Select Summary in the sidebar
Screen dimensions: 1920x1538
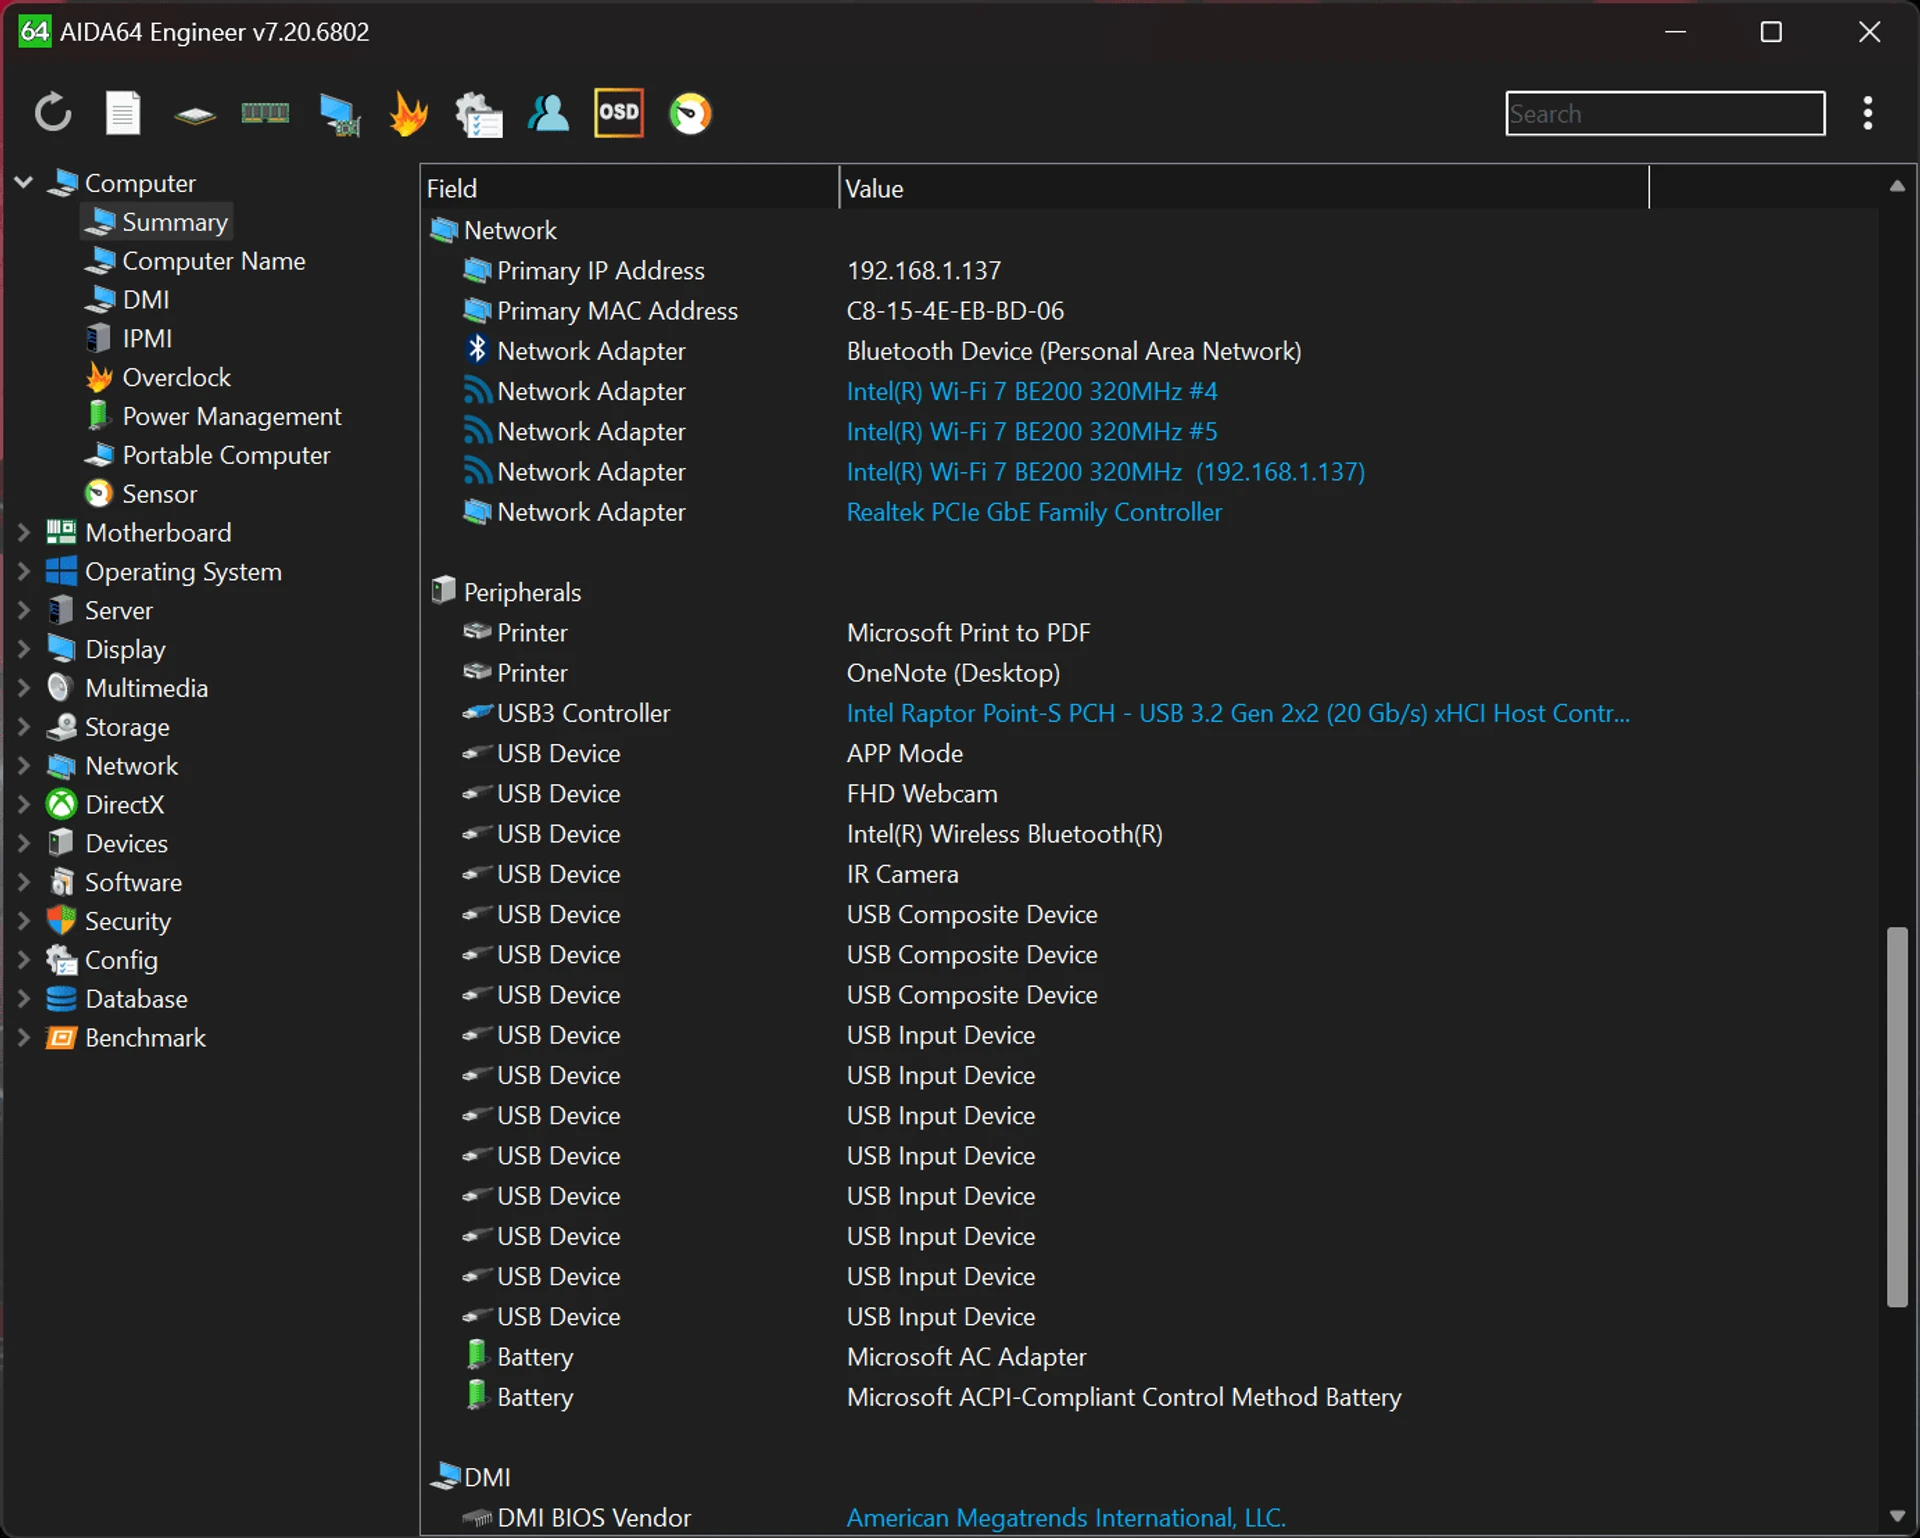(157, 222)
